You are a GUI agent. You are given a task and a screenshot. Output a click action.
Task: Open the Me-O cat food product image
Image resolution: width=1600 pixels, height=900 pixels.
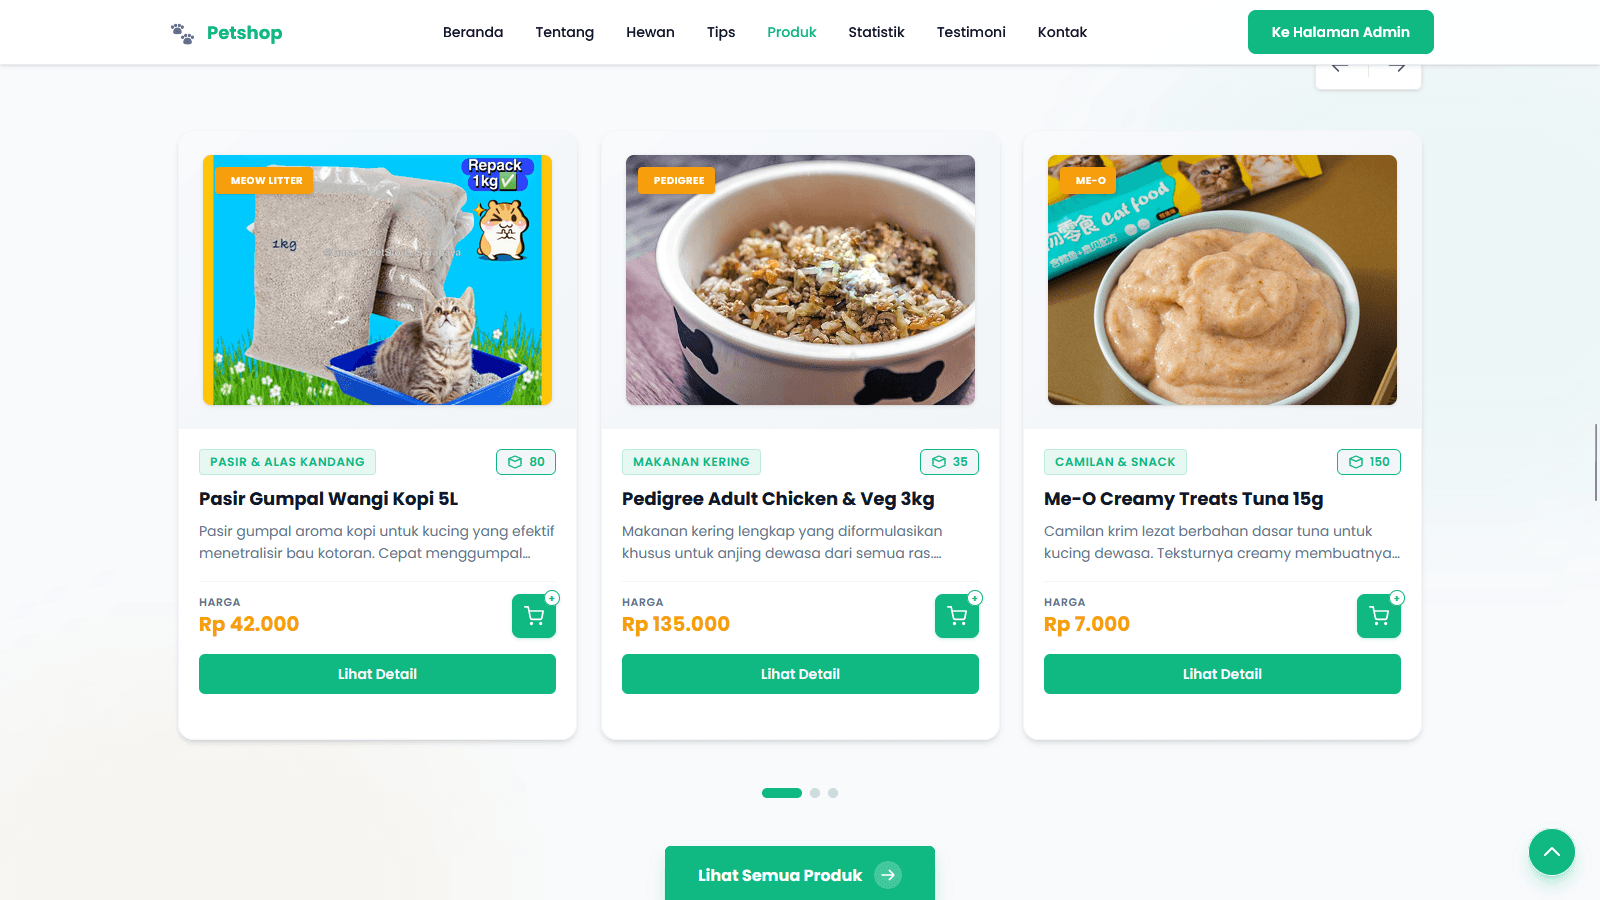click(x=1222, y=280)
